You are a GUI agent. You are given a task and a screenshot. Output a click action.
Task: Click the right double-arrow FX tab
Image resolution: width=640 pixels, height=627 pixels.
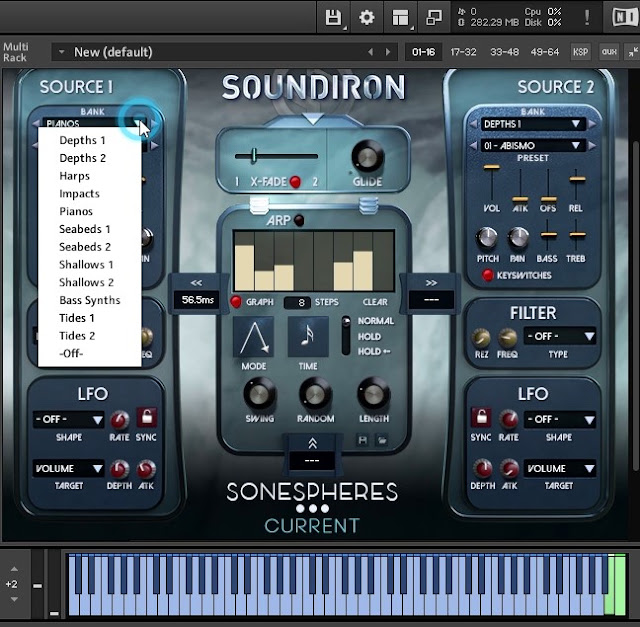(431, 282)
